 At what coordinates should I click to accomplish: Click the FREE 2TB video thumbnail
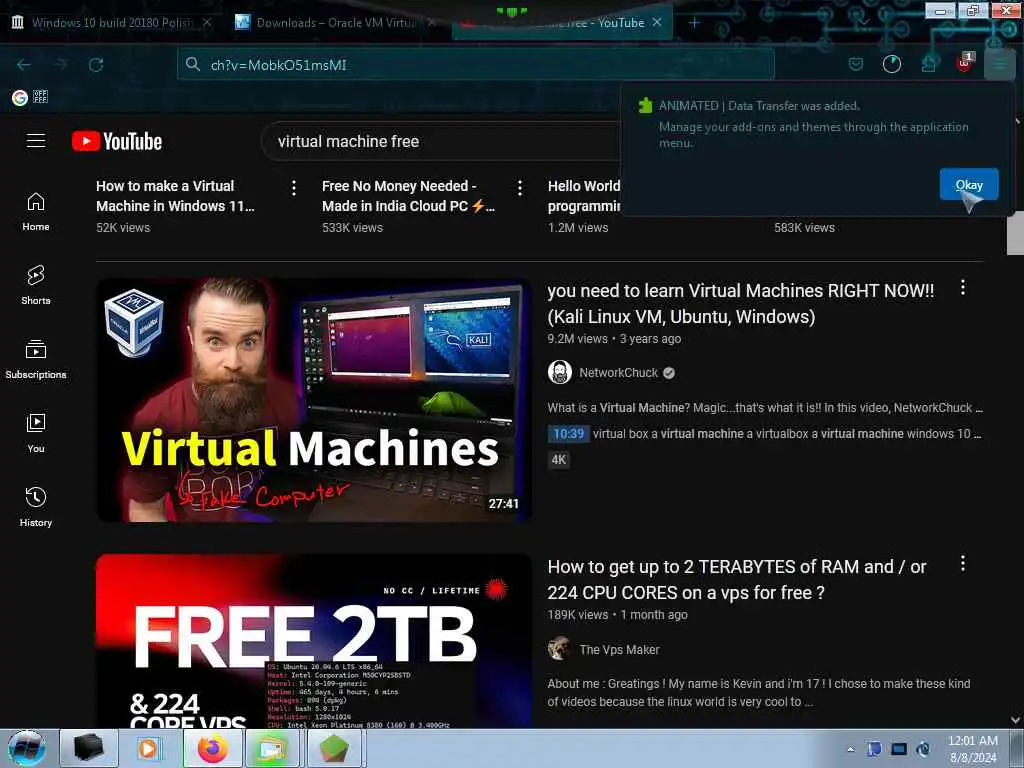[x=313, y=641]
